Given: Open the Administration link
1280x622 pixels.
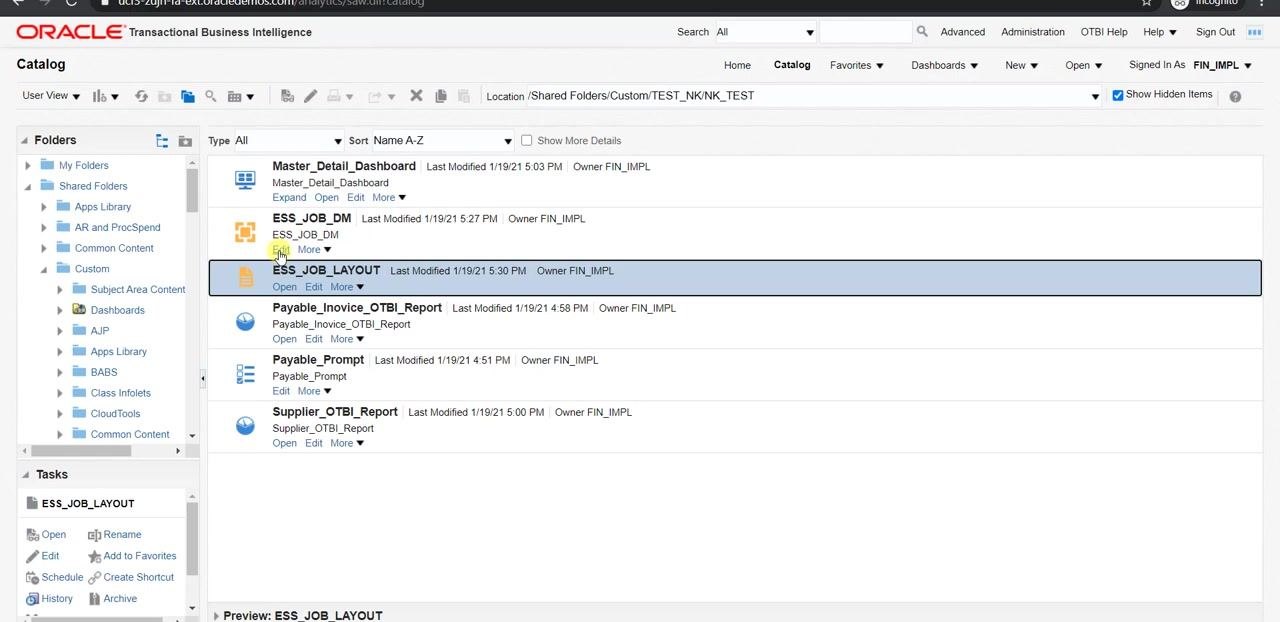Looking at the screenshot, I should tap(1033, 32).
